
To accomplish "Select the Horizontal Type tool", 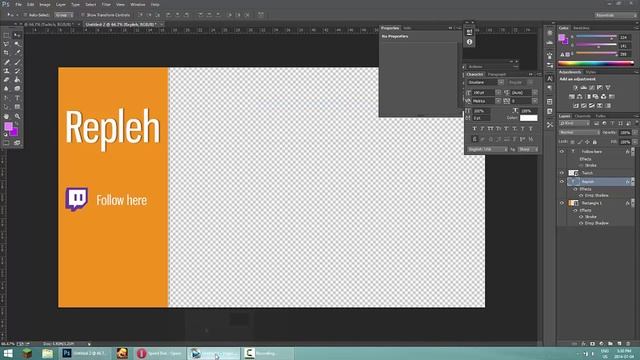I will (x=17, y=98).
